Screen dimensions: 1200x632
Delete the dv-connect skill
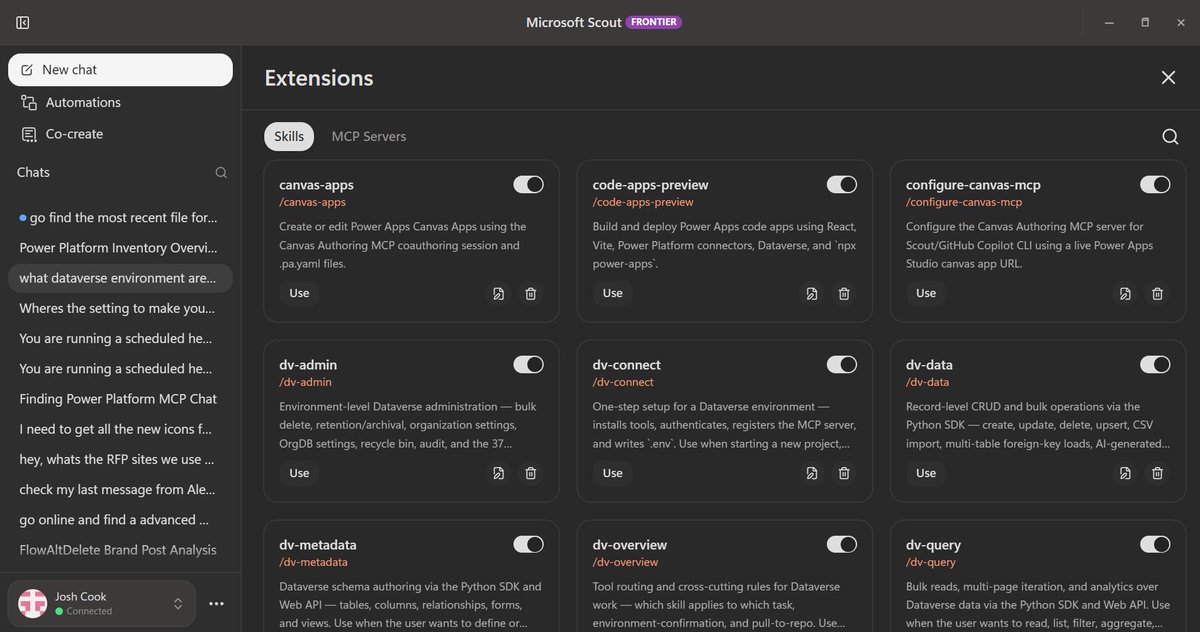[844, 473]
